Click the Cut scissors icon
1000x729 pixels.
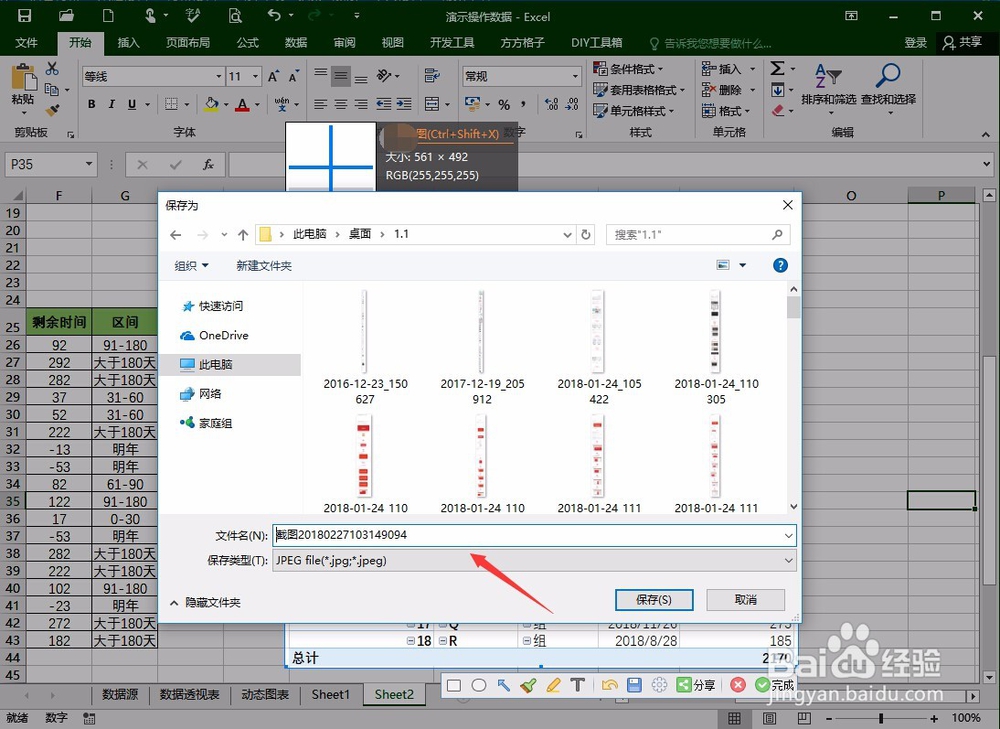coord(52,68)
